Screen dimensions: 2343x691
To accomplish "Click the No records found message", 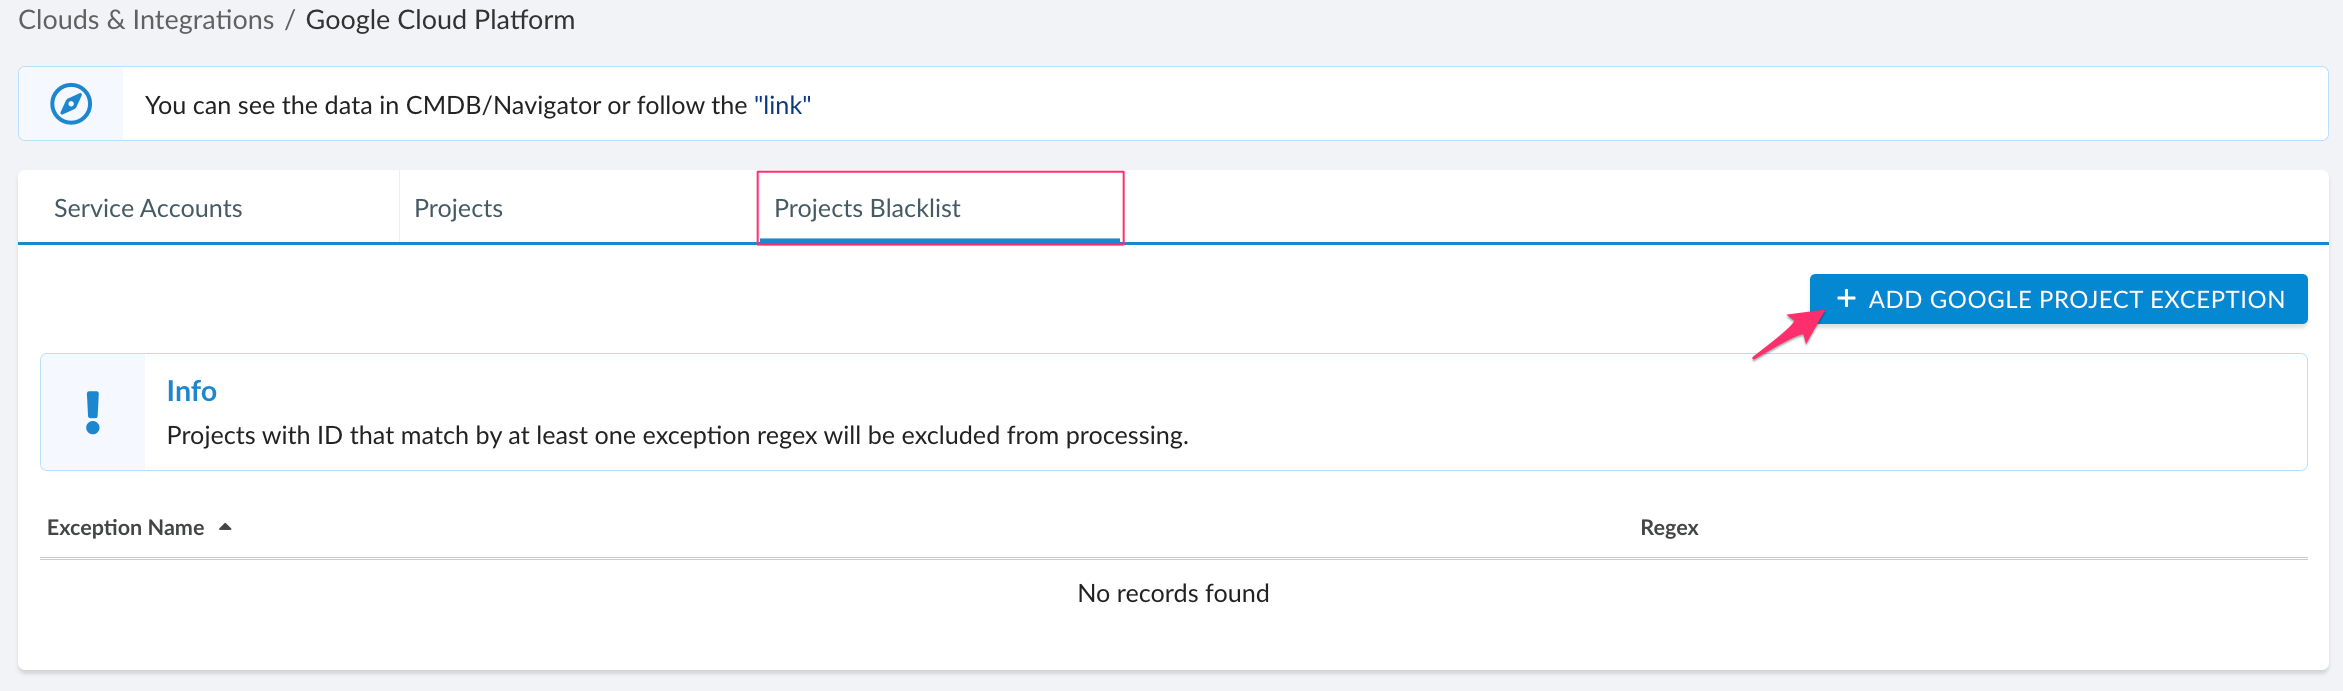I will [1172, 592].
